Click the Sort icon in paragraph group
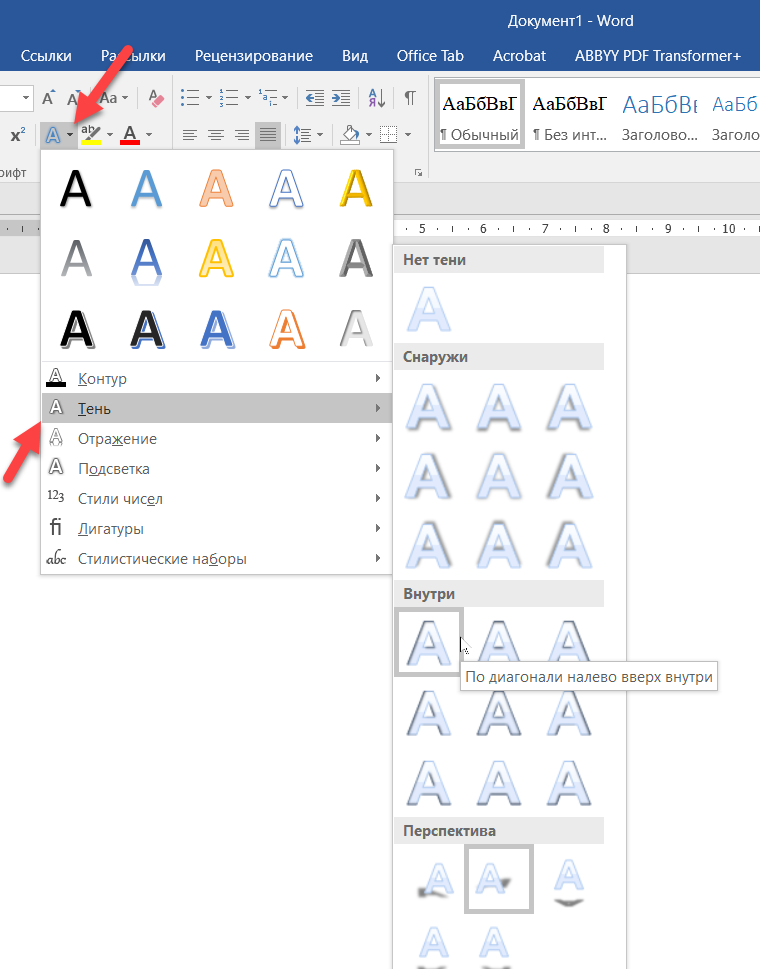The height and width of the screenshot is (969, 760). [376, 98]
